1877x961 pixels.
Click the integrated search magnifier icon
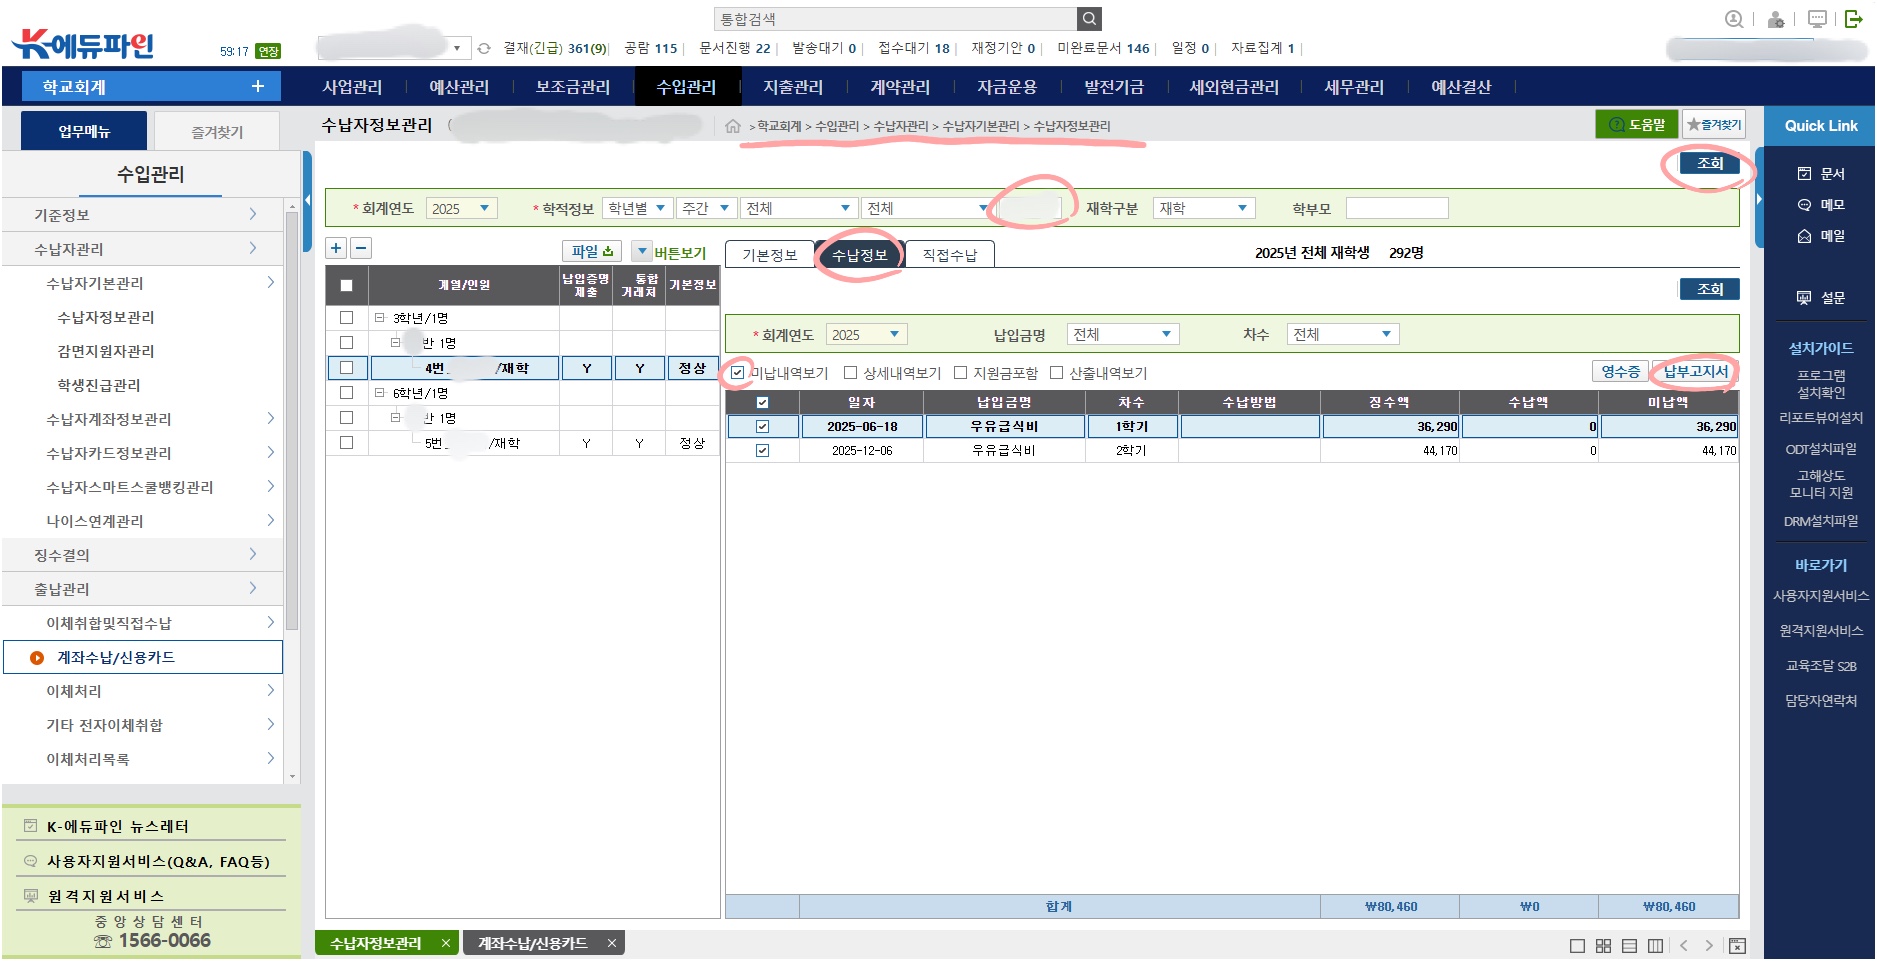coord(1089,19)
